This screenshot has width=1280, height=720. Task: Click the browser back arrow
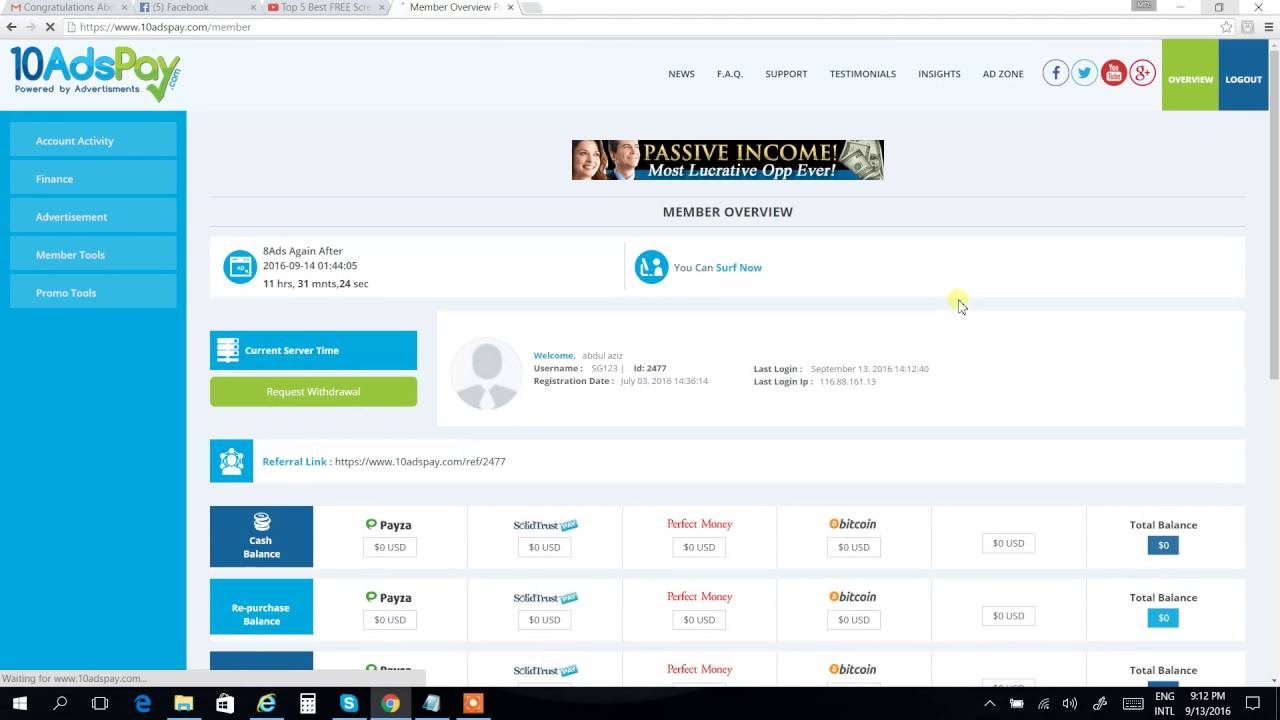[x=12, y=27]
